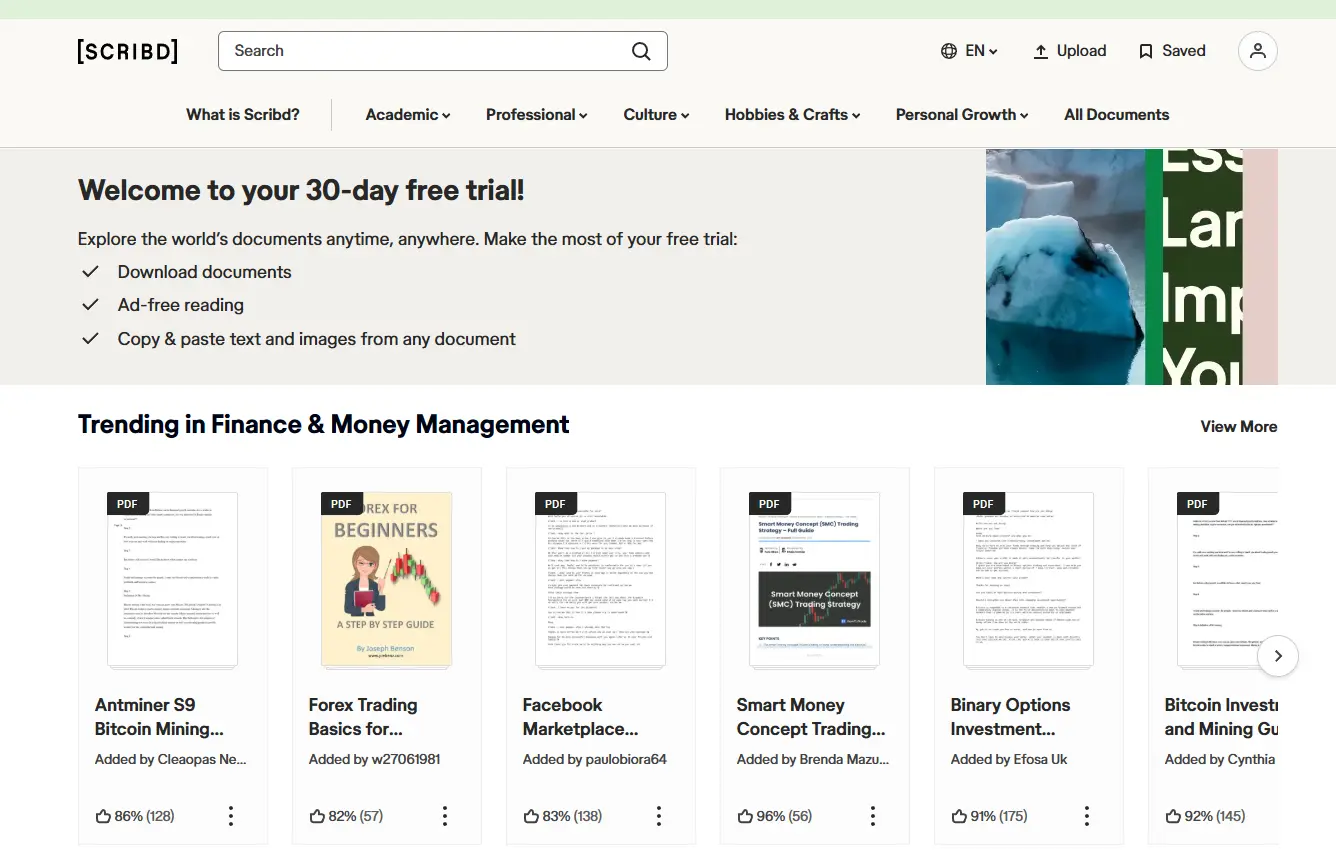The width and height of the screenshot is (1336, 865).
Task: Click the iceberg promo banner image
Action: (x=1132, y=267)
